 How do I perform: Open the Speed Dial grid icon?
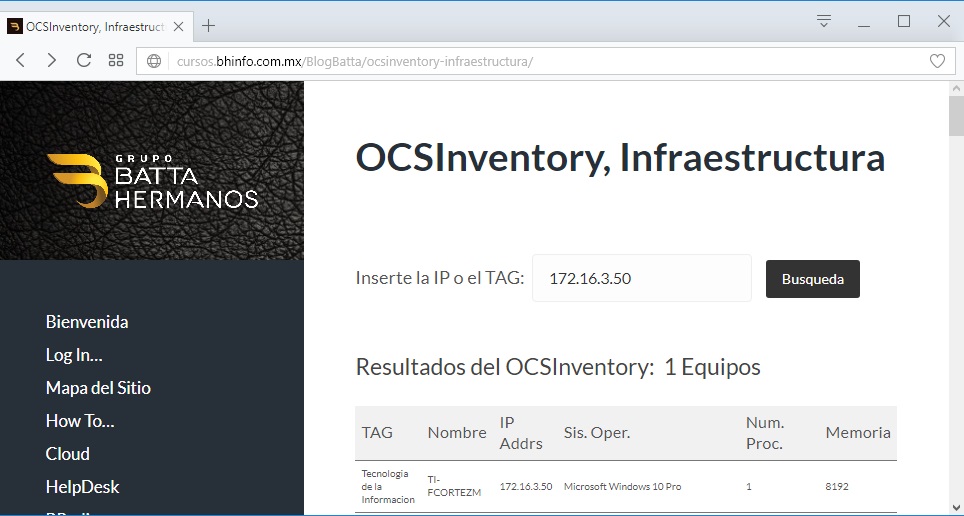116,60
